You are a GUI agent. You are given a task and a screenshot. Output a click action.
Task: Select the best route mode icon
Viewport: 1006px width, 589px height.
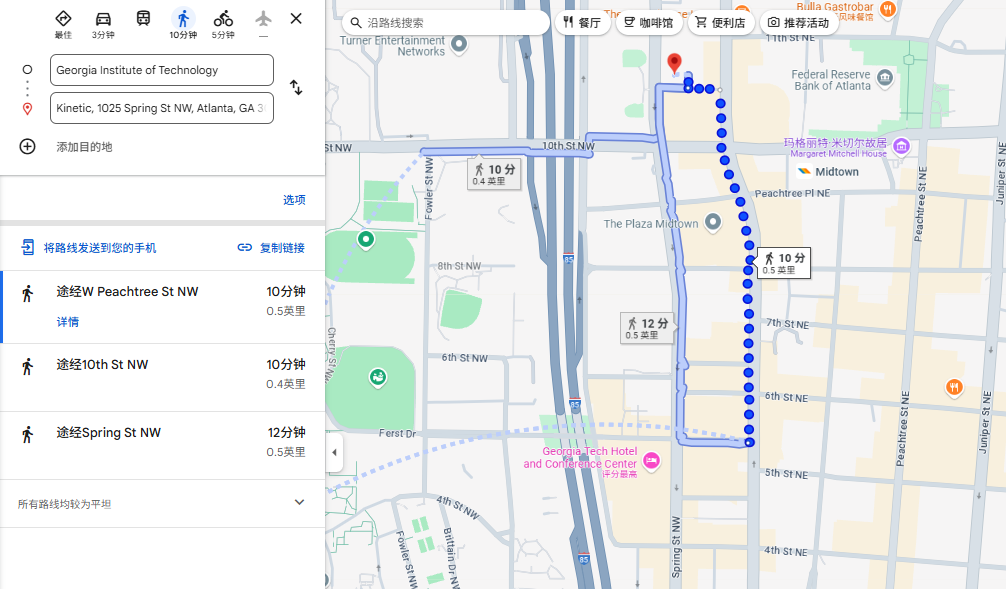tap(63, 19)
